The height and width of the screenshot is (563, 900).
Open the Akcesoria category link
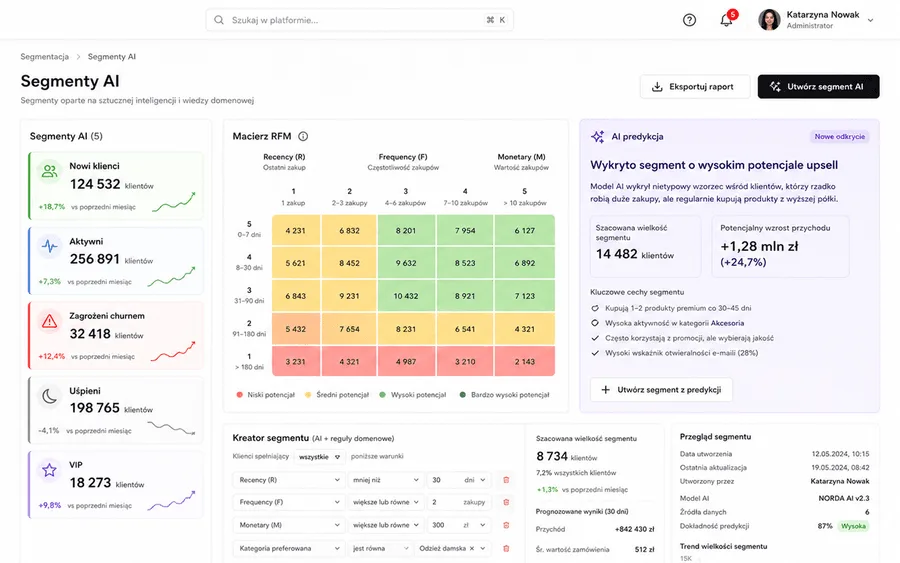click(727, 323)
